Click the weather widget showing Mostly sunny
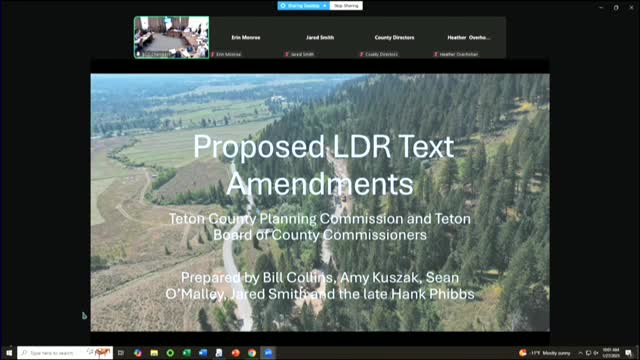640x360 pixels. [x=545, y=353]
